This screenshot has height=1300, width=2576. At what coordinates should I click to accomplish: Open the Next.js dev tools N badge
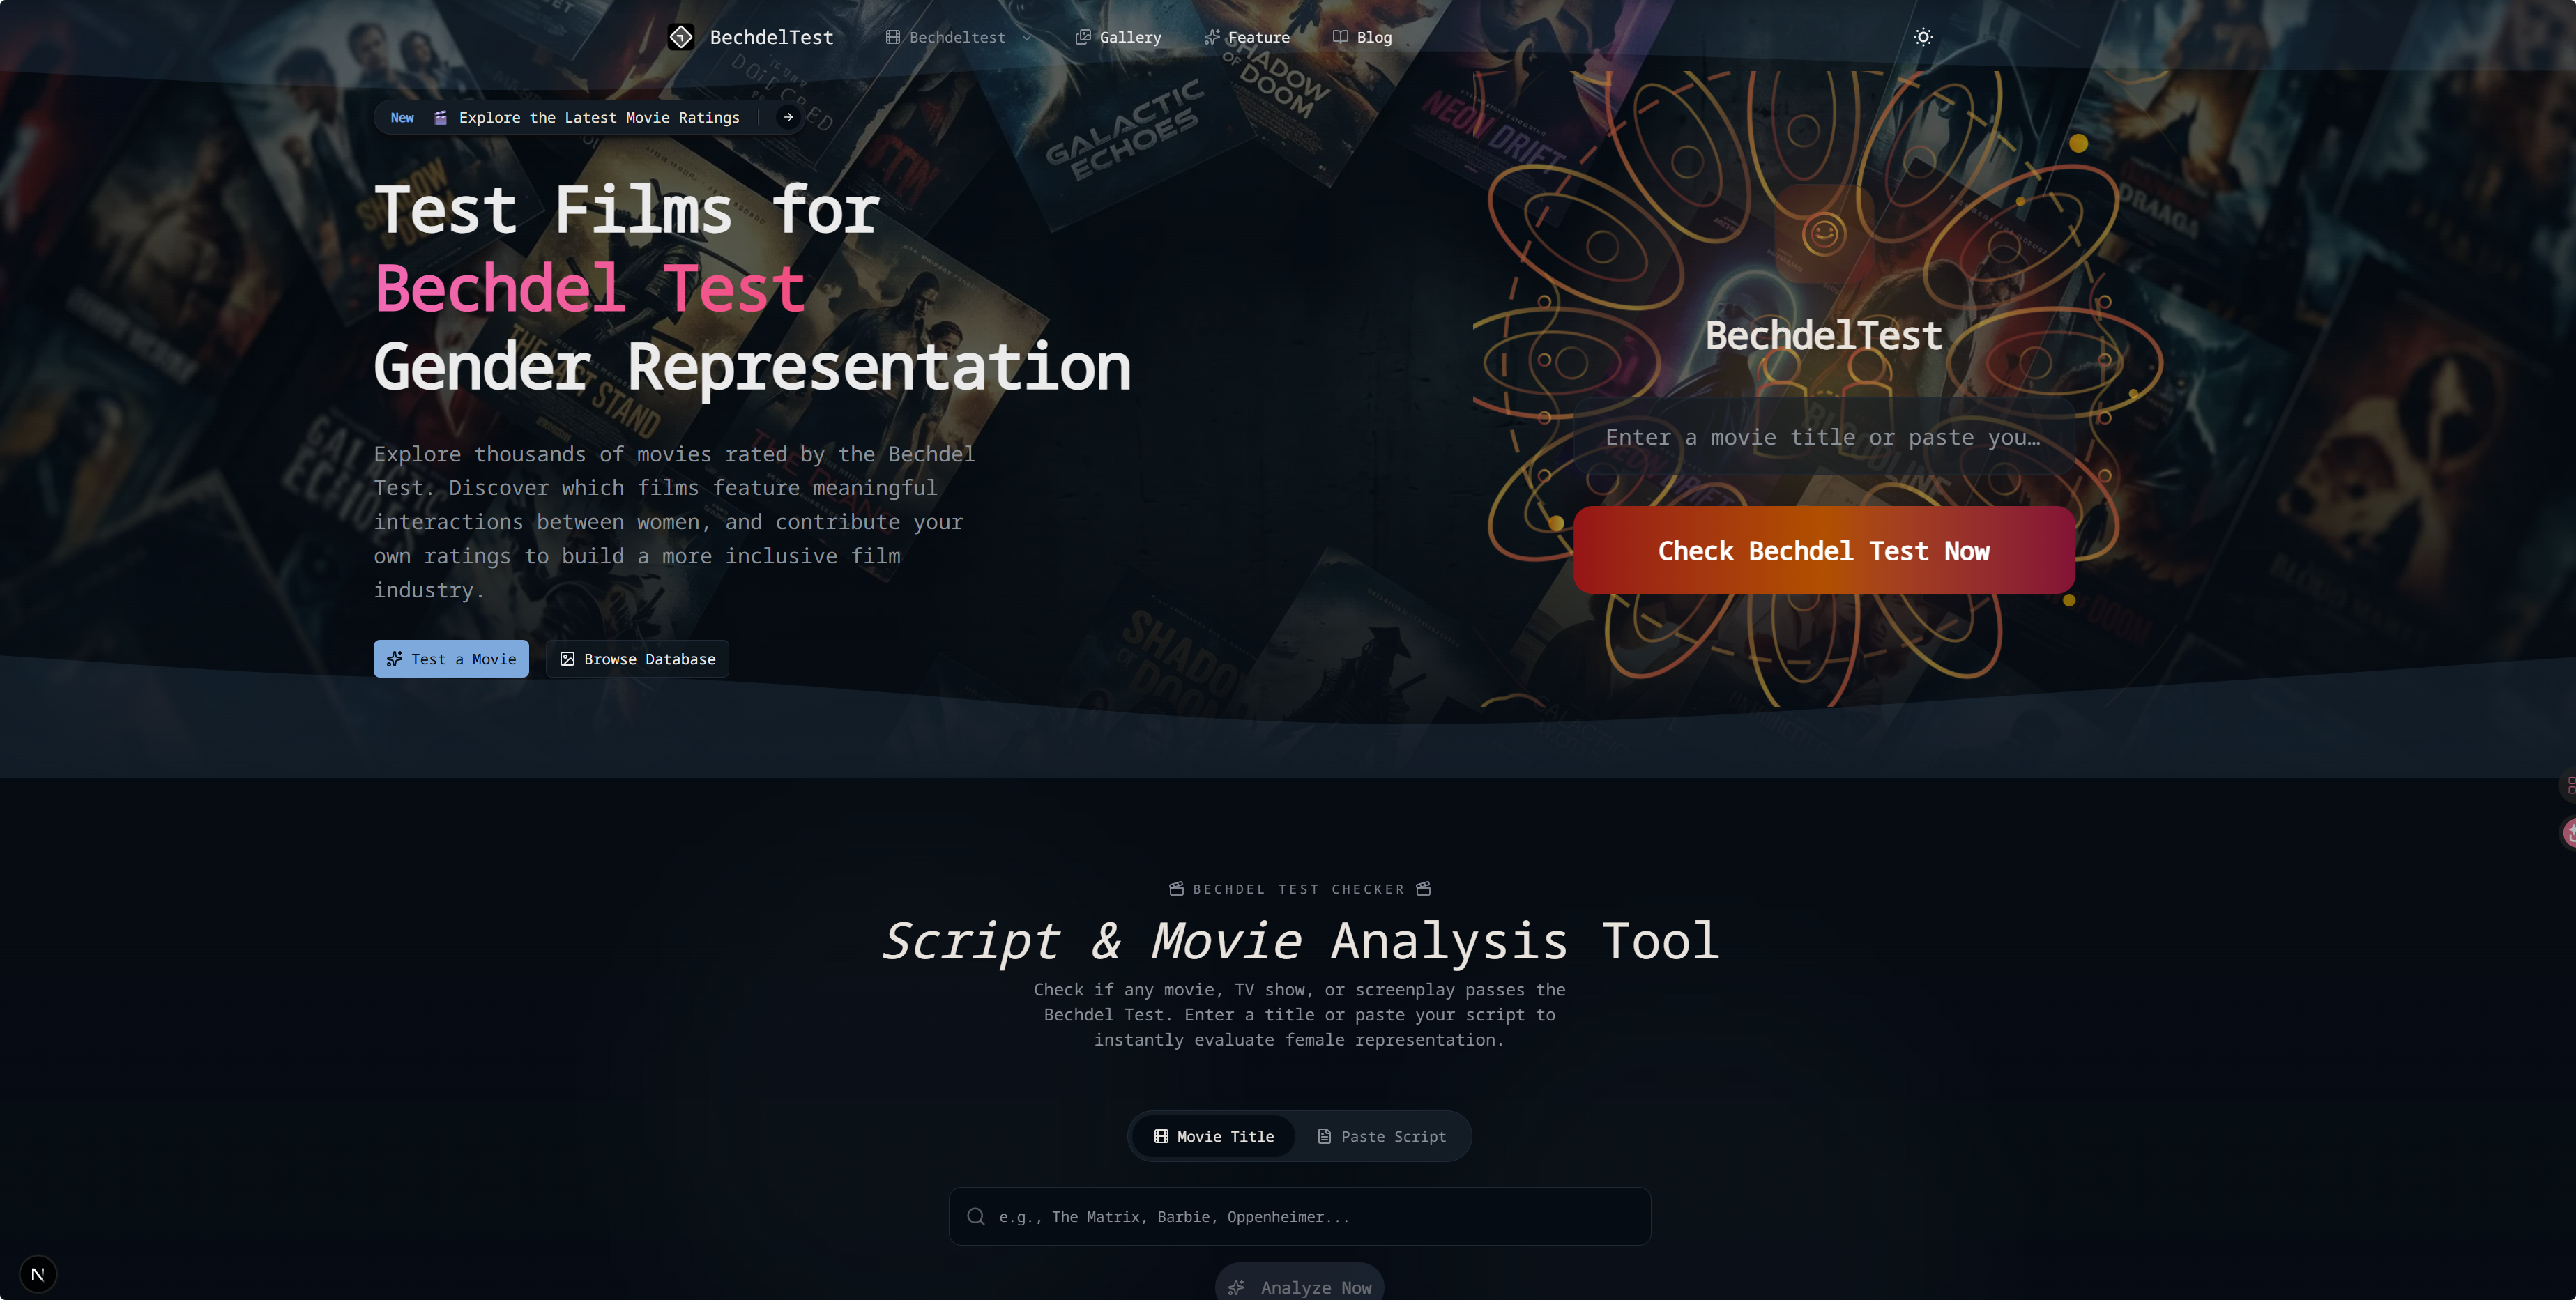click(x=38, y=1273)
